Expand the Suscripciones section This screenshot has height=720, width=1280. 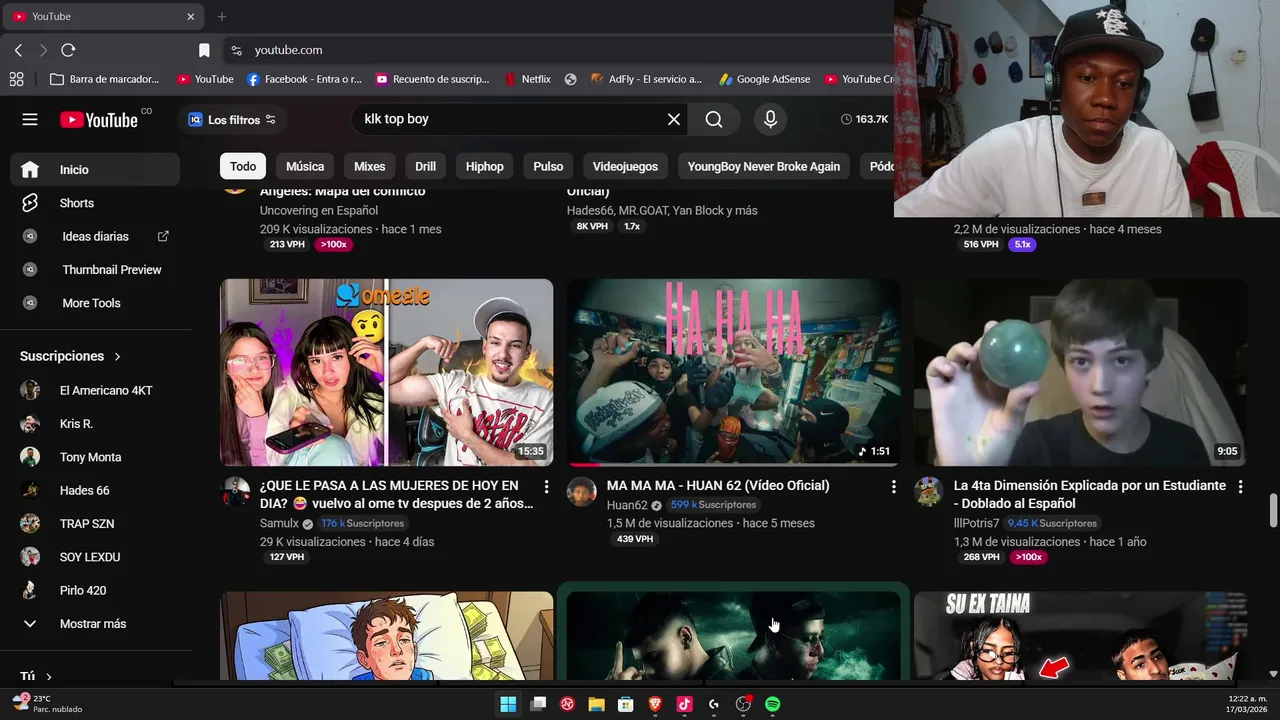[x=70, y=356]
